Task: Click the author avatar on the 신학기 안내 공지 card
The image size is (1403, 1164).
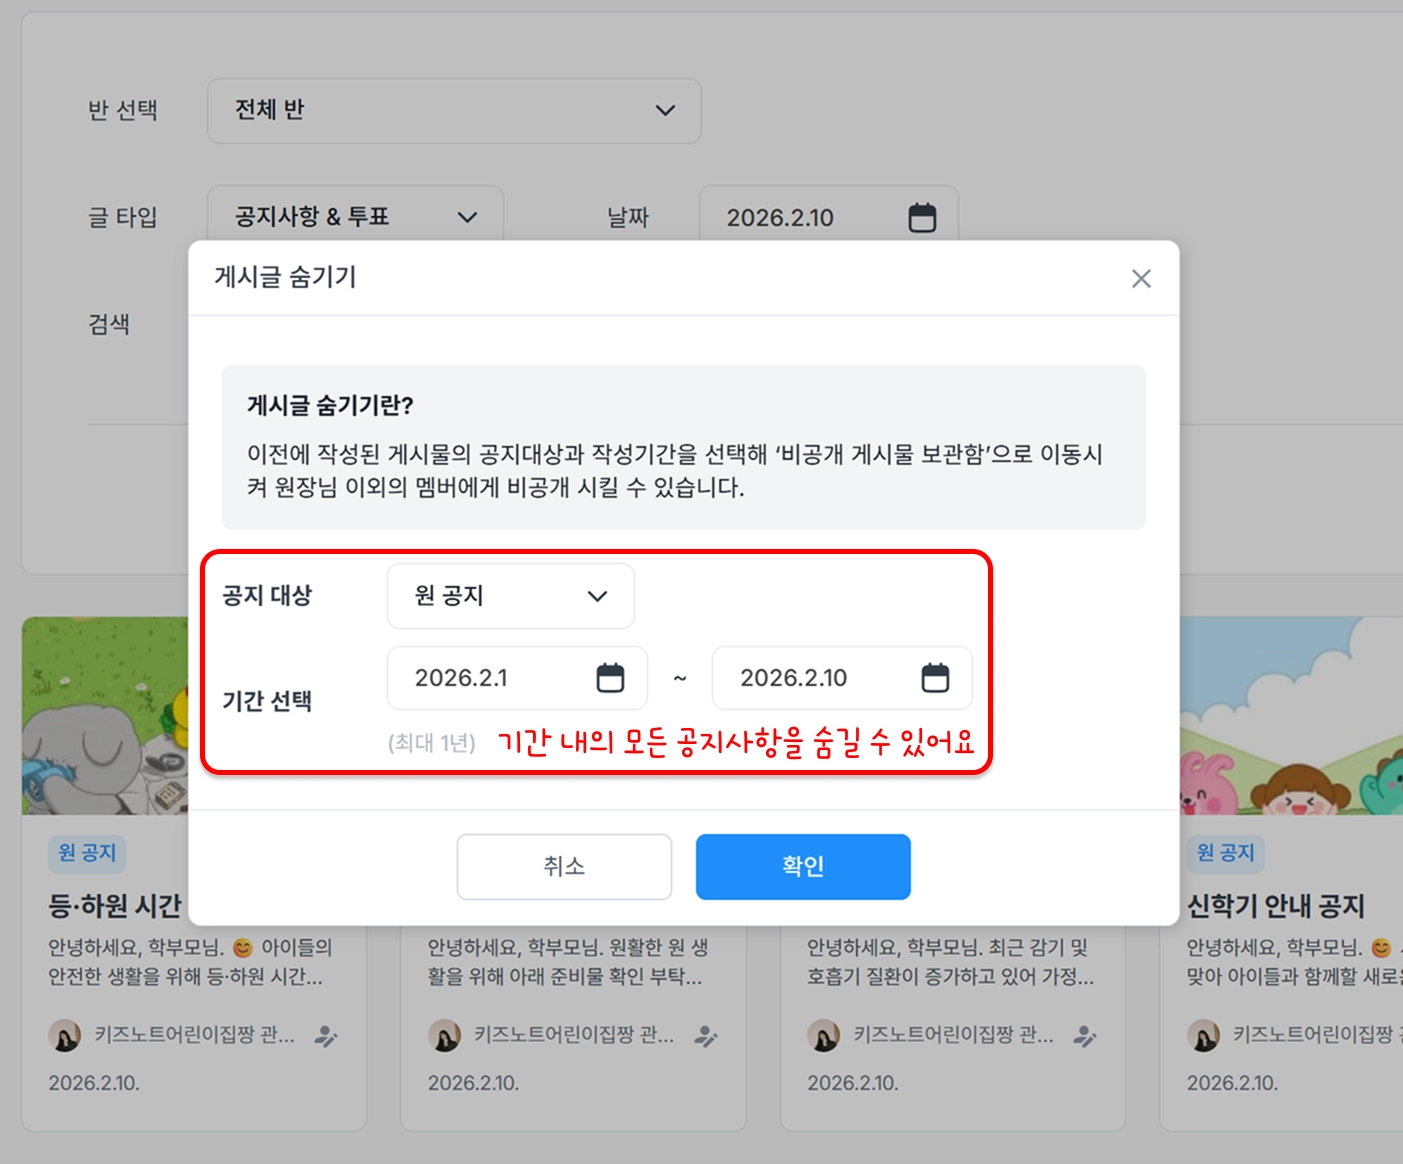Action: (1203, 1036)
